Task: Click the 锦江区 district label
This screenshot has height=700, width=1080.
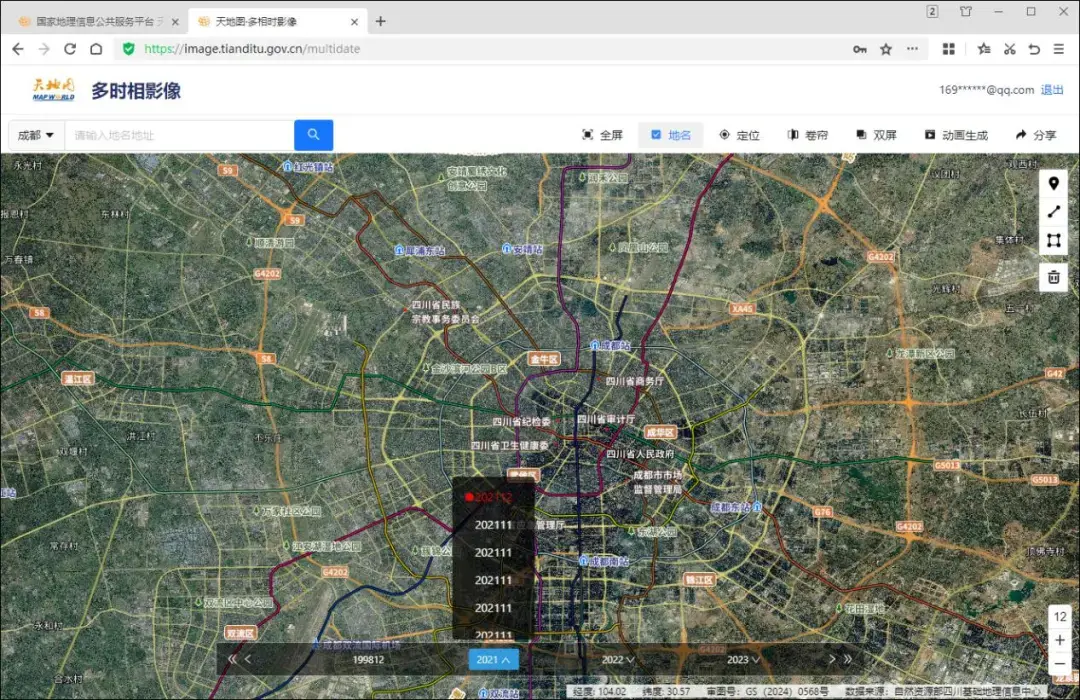Action: pos(698,579)
